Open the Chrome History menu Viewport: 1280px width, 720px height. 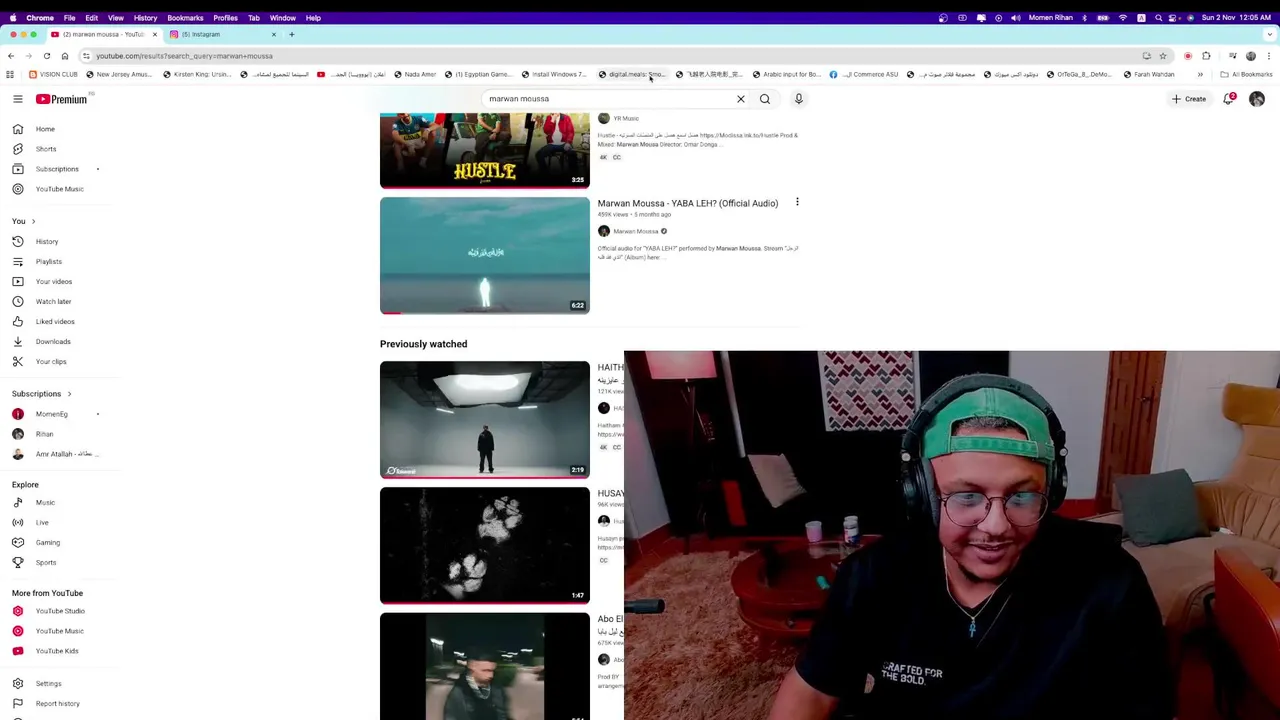pyautogui.click(x=145, y=18)
